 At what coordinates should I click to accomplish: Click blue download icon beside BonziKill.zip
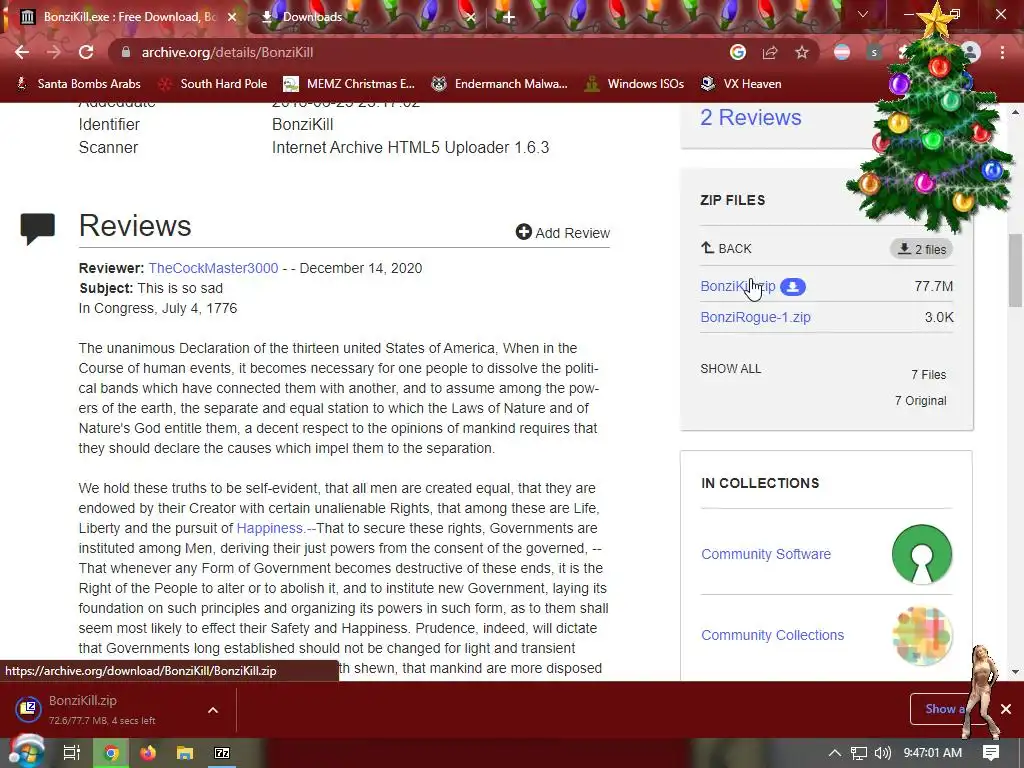[x=793, y=286]
